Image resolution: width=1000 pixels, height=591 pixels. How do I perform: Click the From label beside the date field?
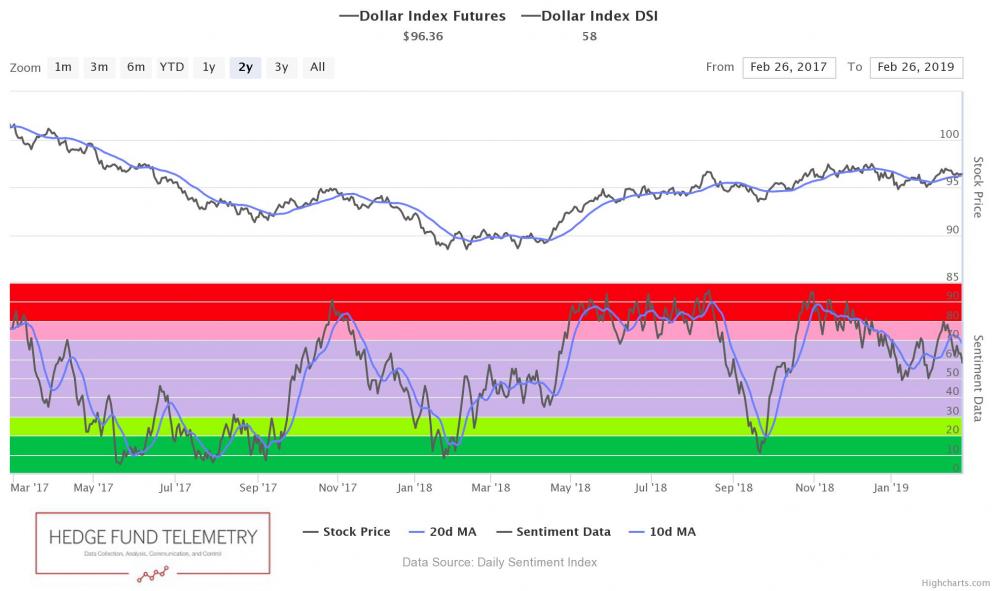point(720,67)
